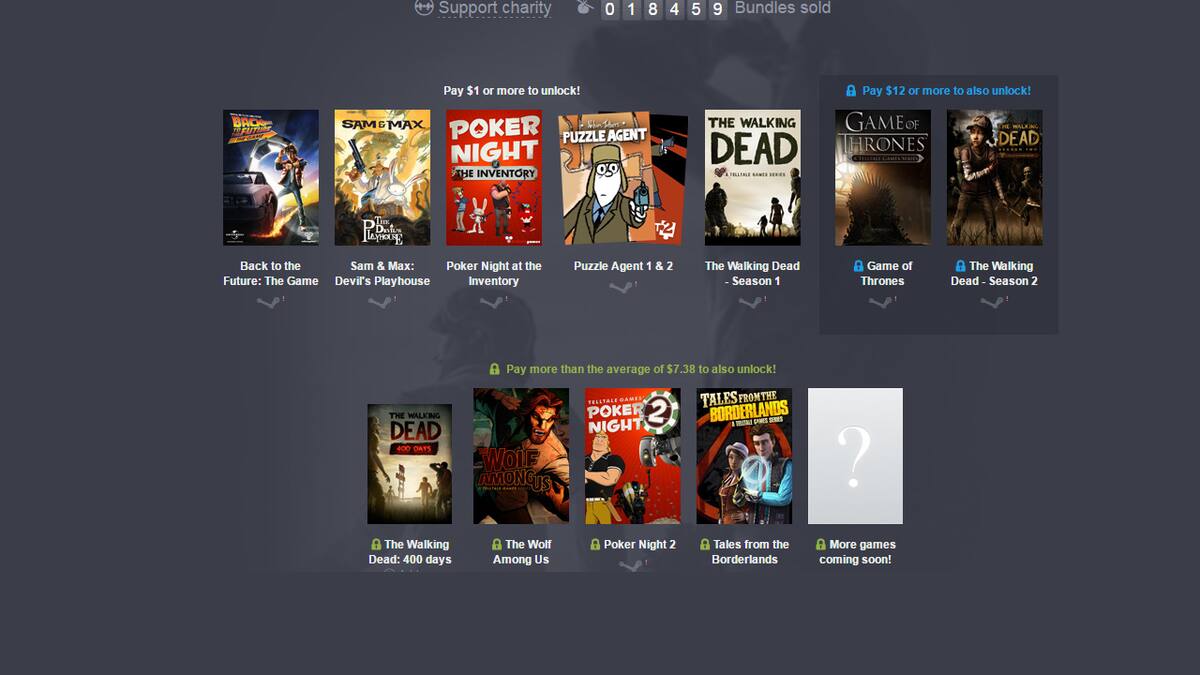Click Pay $12 or more to also unlock heading

coord(946,91)
